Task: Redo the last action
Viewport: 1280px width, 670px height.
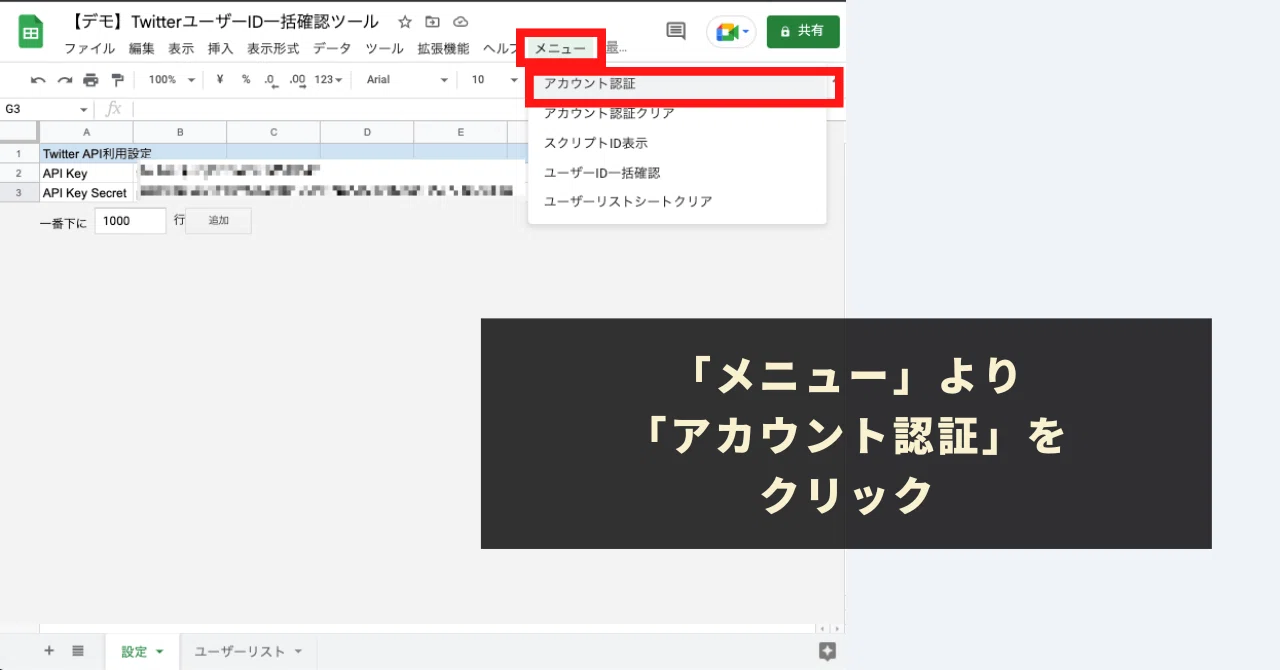Action: [x=65, y=80]
